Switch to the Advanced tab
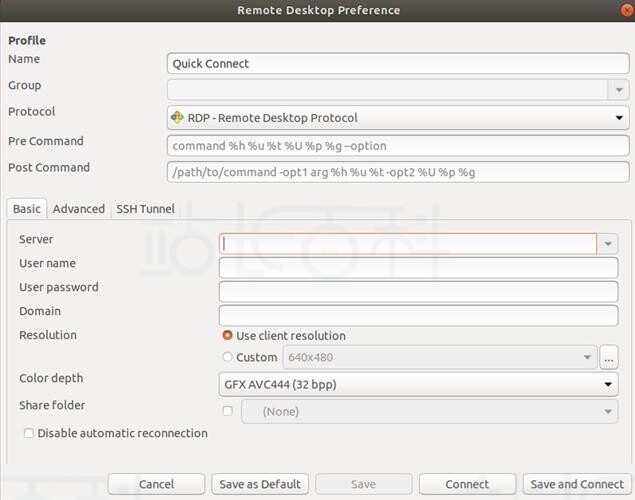Image resolution: width=635 pixels, height=500 pixels. pos(79,209)
